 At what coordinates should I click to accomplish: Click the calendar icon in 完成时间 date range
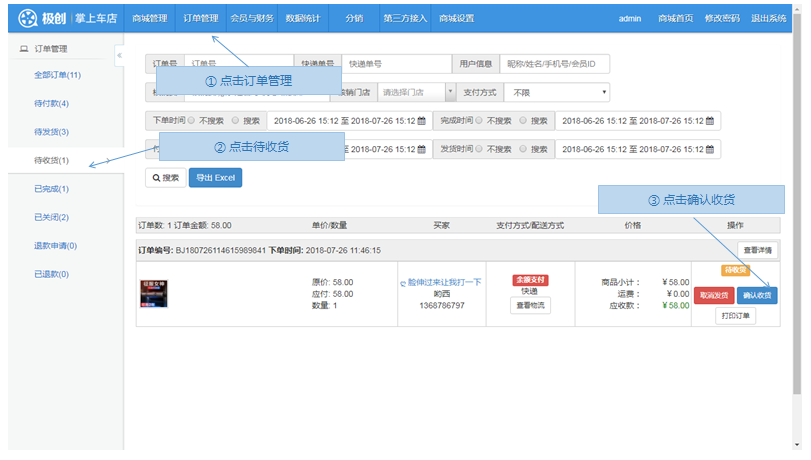pos(710,121)
